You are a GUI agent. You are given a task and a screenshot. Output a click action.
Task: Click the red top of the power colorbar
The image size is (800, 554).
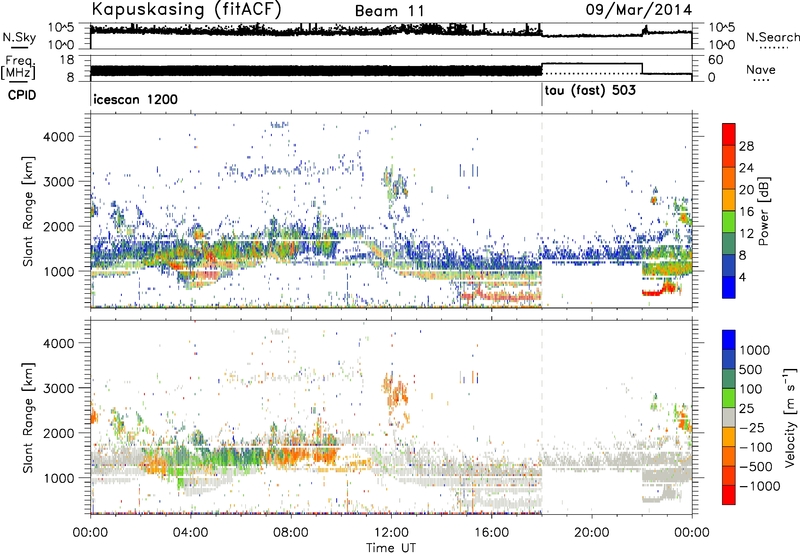point(729,132)
